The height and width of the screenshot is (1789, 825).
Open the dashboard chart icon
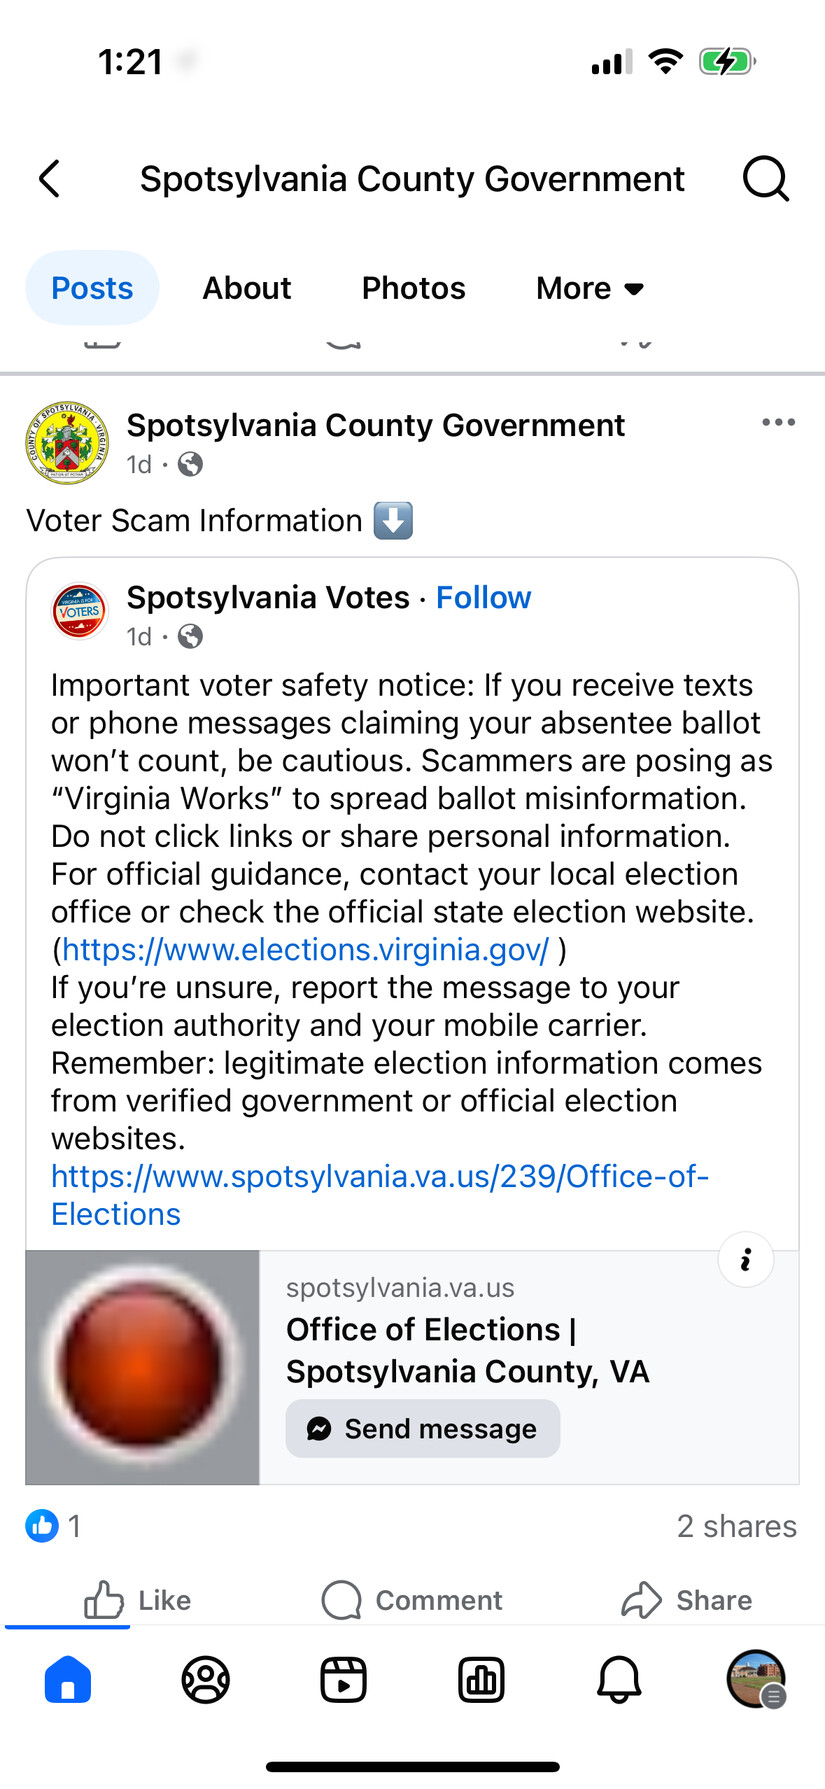click(x=481, y=1679)
